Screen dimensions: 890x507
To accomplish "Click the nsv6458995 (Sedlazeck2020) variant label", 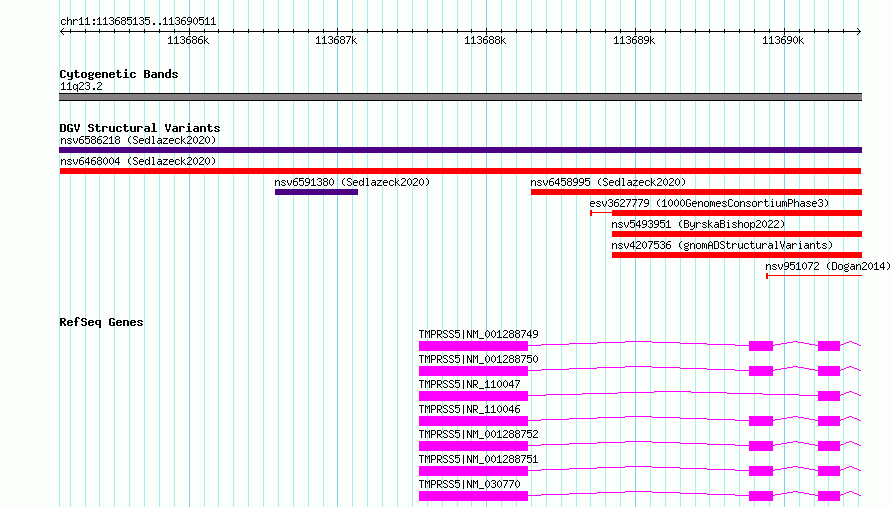I will point(608,182).
